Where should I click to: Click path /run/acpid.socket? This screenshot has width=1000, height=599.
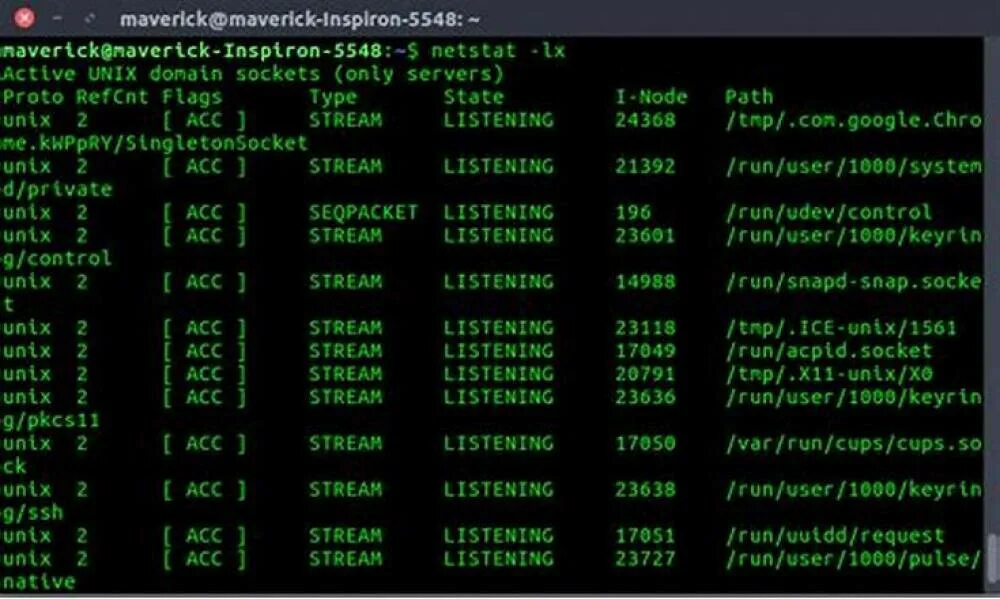coord(828,351)
